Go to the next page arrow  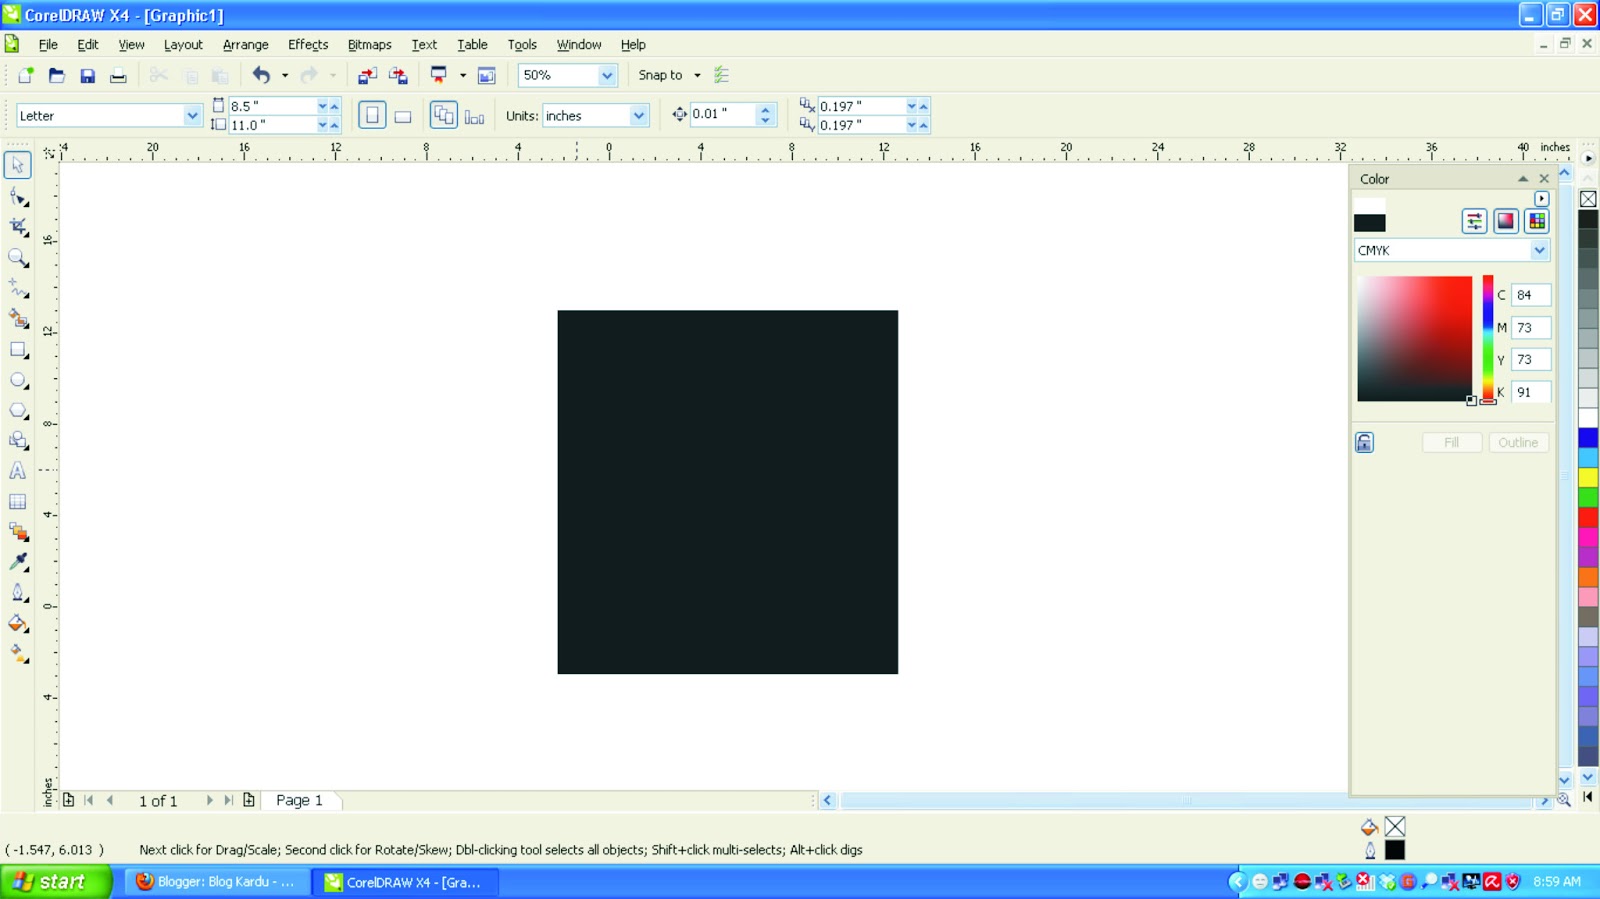209,800
